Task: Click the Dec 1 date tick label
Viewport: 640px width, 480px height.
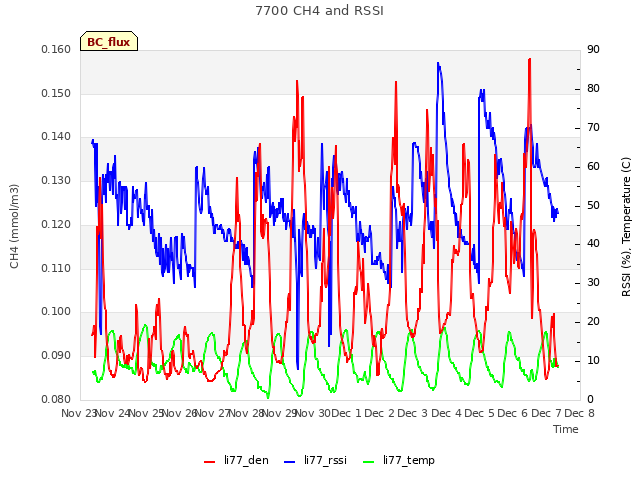Action: coord(346,413)
